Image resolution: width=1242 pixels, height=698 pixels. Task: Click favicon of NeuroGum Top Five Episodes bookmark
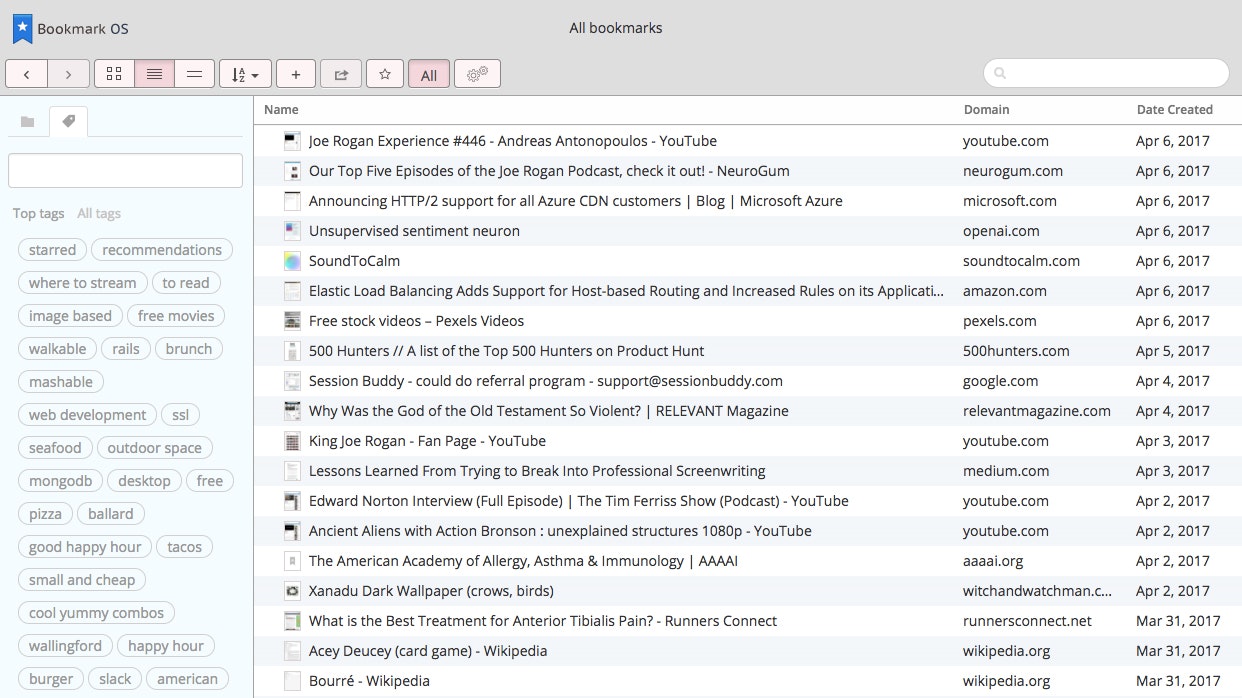pos(292,171)
